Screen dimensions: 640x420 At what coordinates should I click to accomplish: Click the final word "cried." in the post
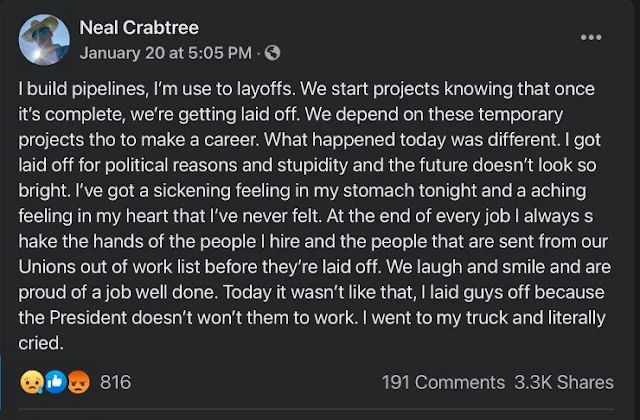click(x=43, y=341)
